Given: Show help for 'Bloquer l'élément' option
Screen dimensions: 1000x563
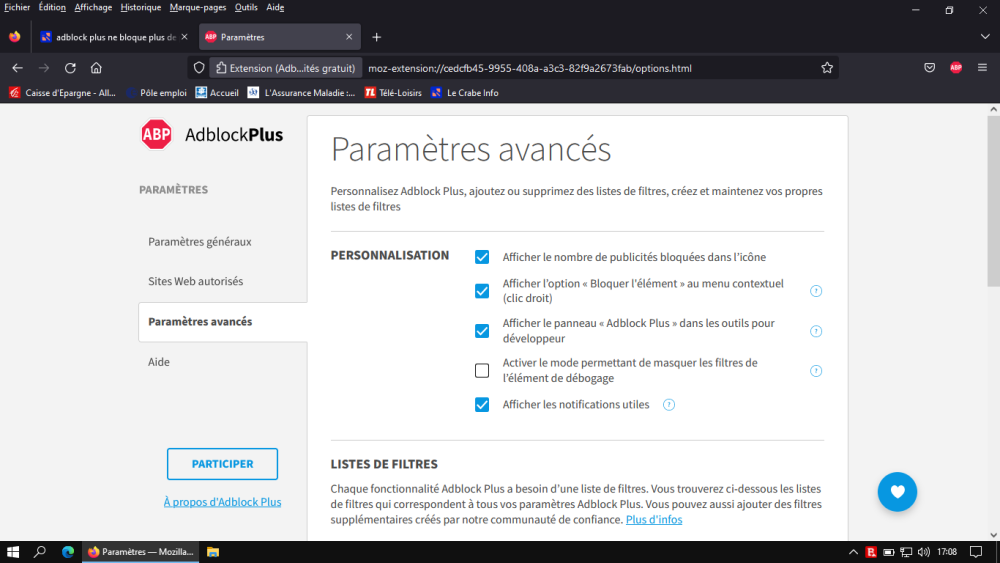Looking at the screenshot, I should pyautogui.click(x=816, y=291).
